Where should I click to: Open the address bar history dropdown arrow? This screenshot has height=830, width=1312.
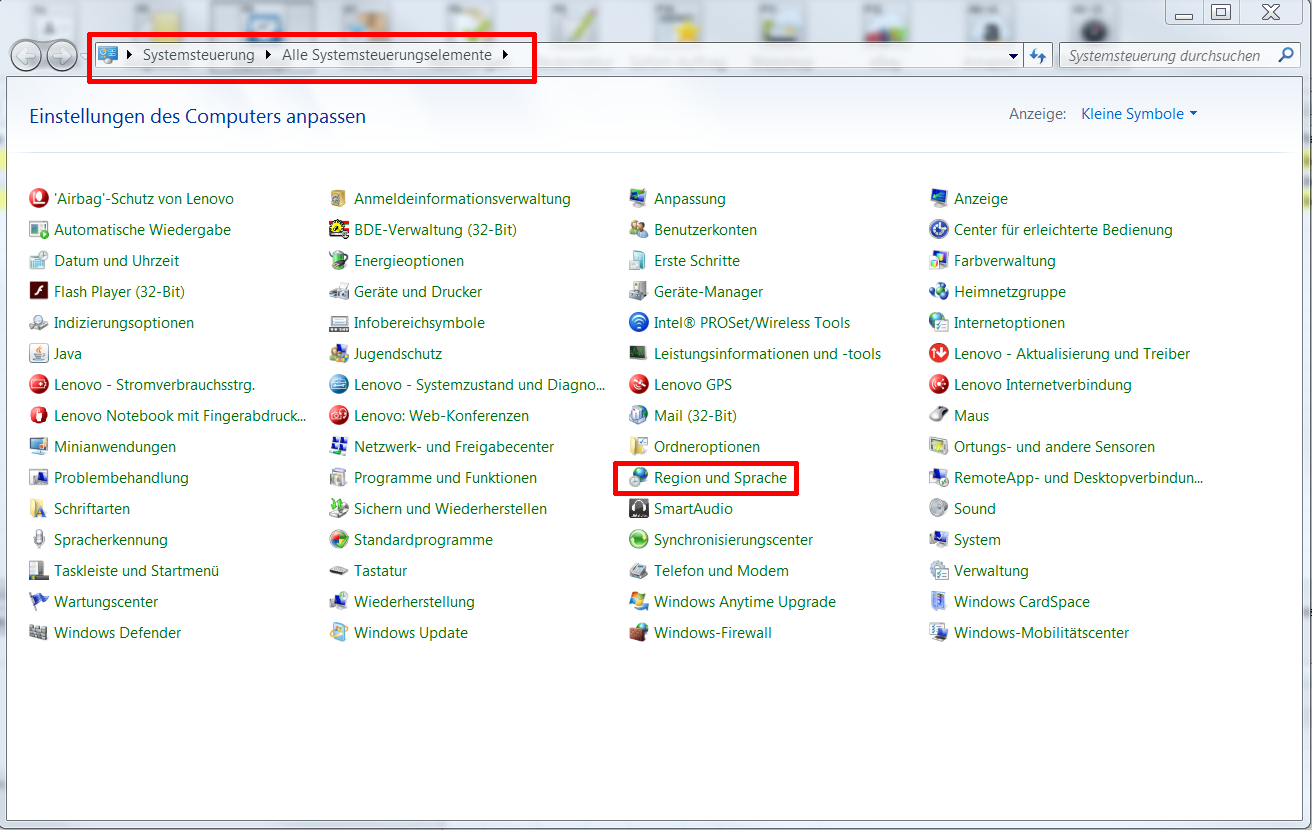[1013, 56]
